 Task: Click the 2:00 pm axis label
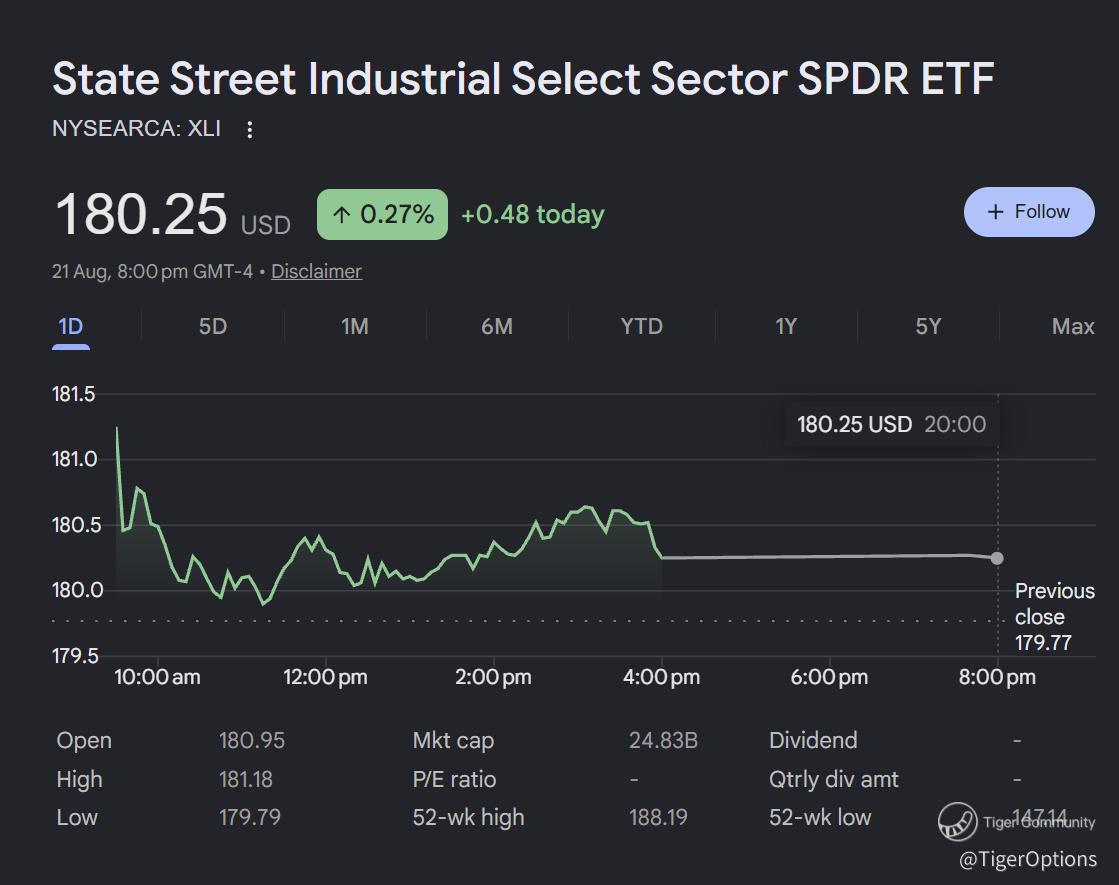point(493,677)
